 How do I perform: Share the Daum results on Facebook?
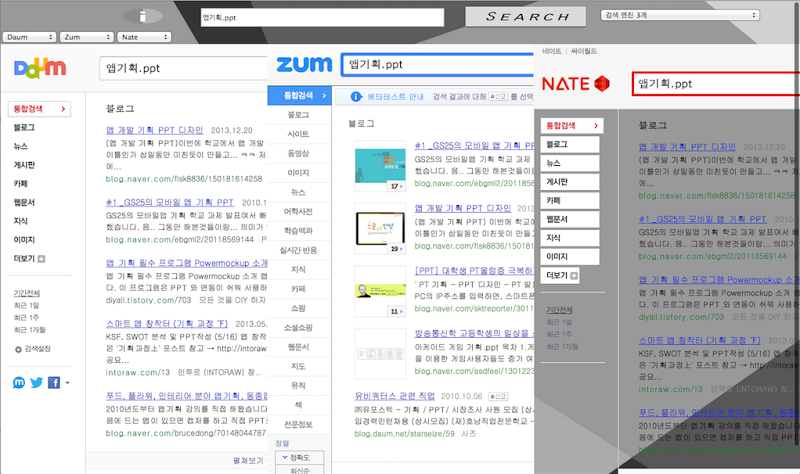[54, 382]
